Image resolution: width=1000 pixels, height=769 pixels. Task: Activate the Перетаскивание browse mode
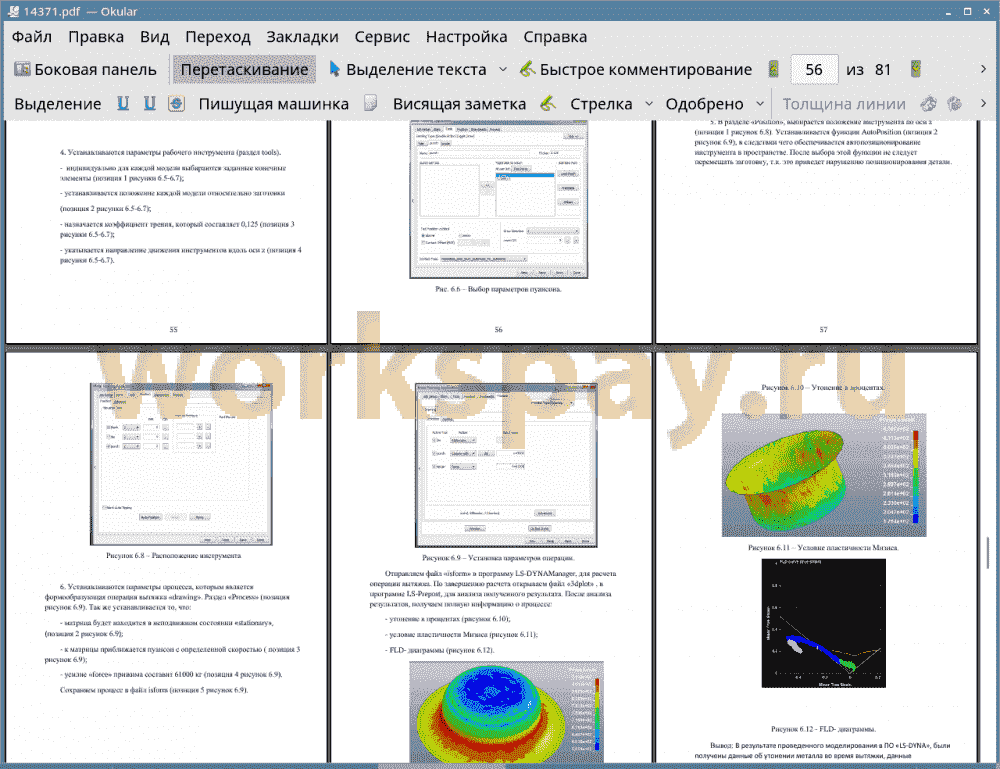click(244, 70)
